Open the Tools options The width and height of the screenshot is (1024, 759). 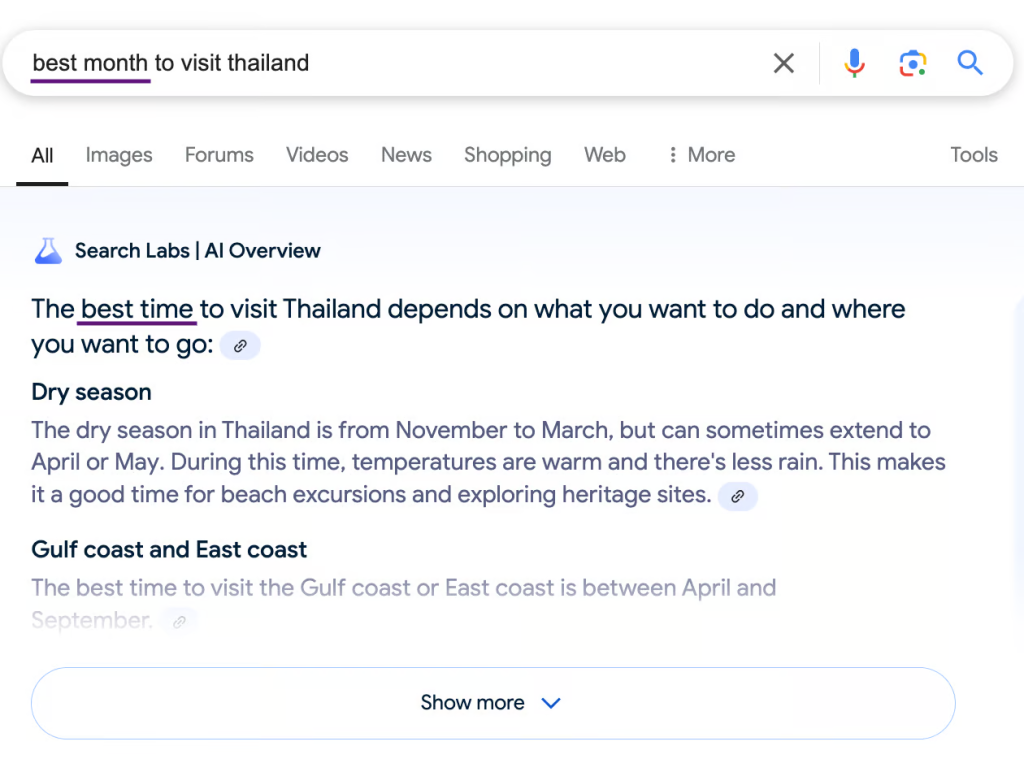[973, 155]
